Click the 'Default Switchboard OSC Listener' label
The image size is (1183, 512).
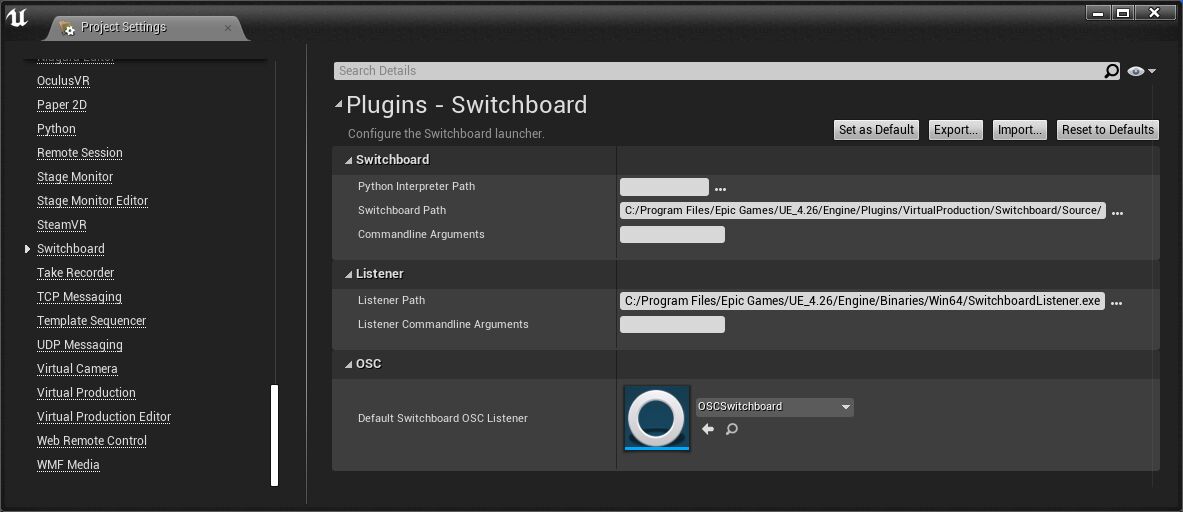pyautogui.click(x=443, y=418)
